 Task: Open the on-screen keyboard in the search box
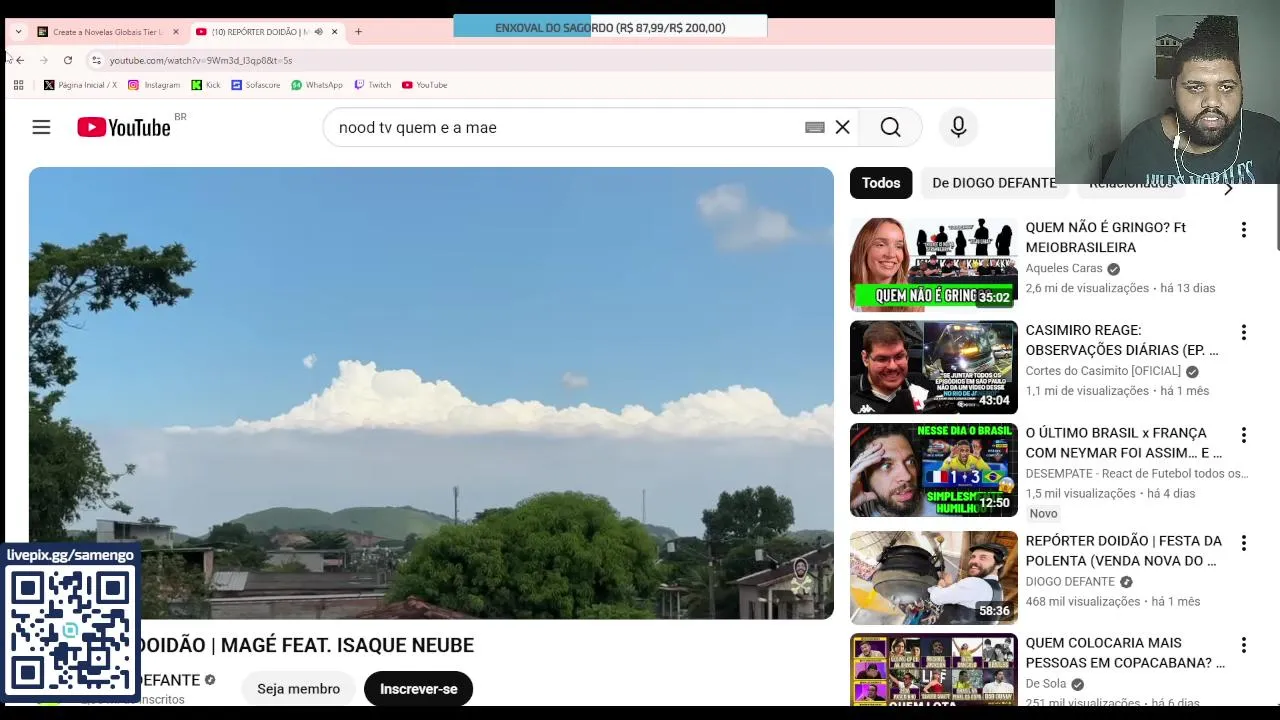click(815, 127)
